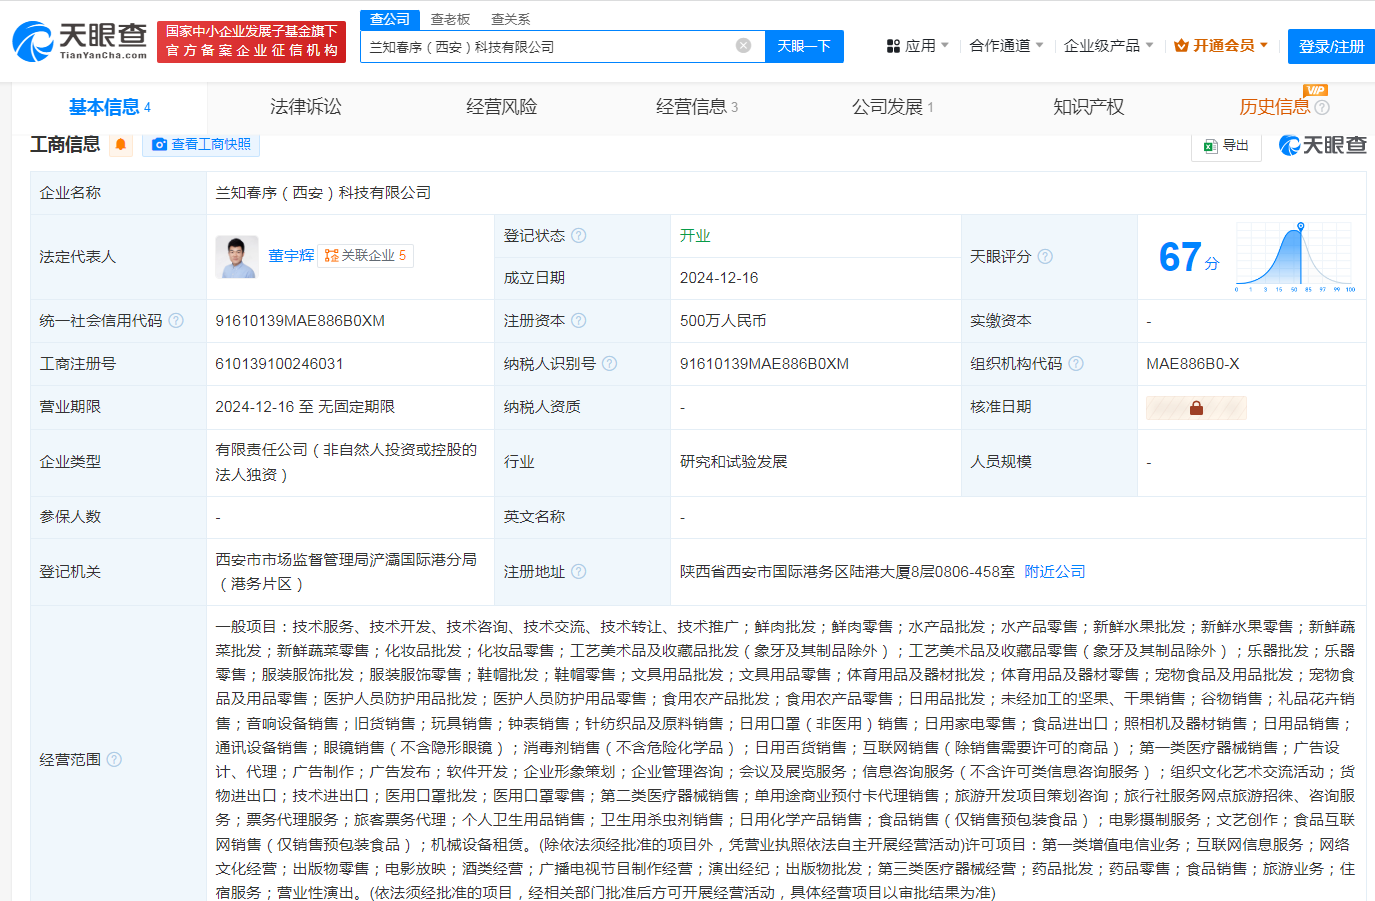Screen dimensions: 1375x901
Task: Click the help icon beside 统一社会信用代码
Action: [176, 321]
